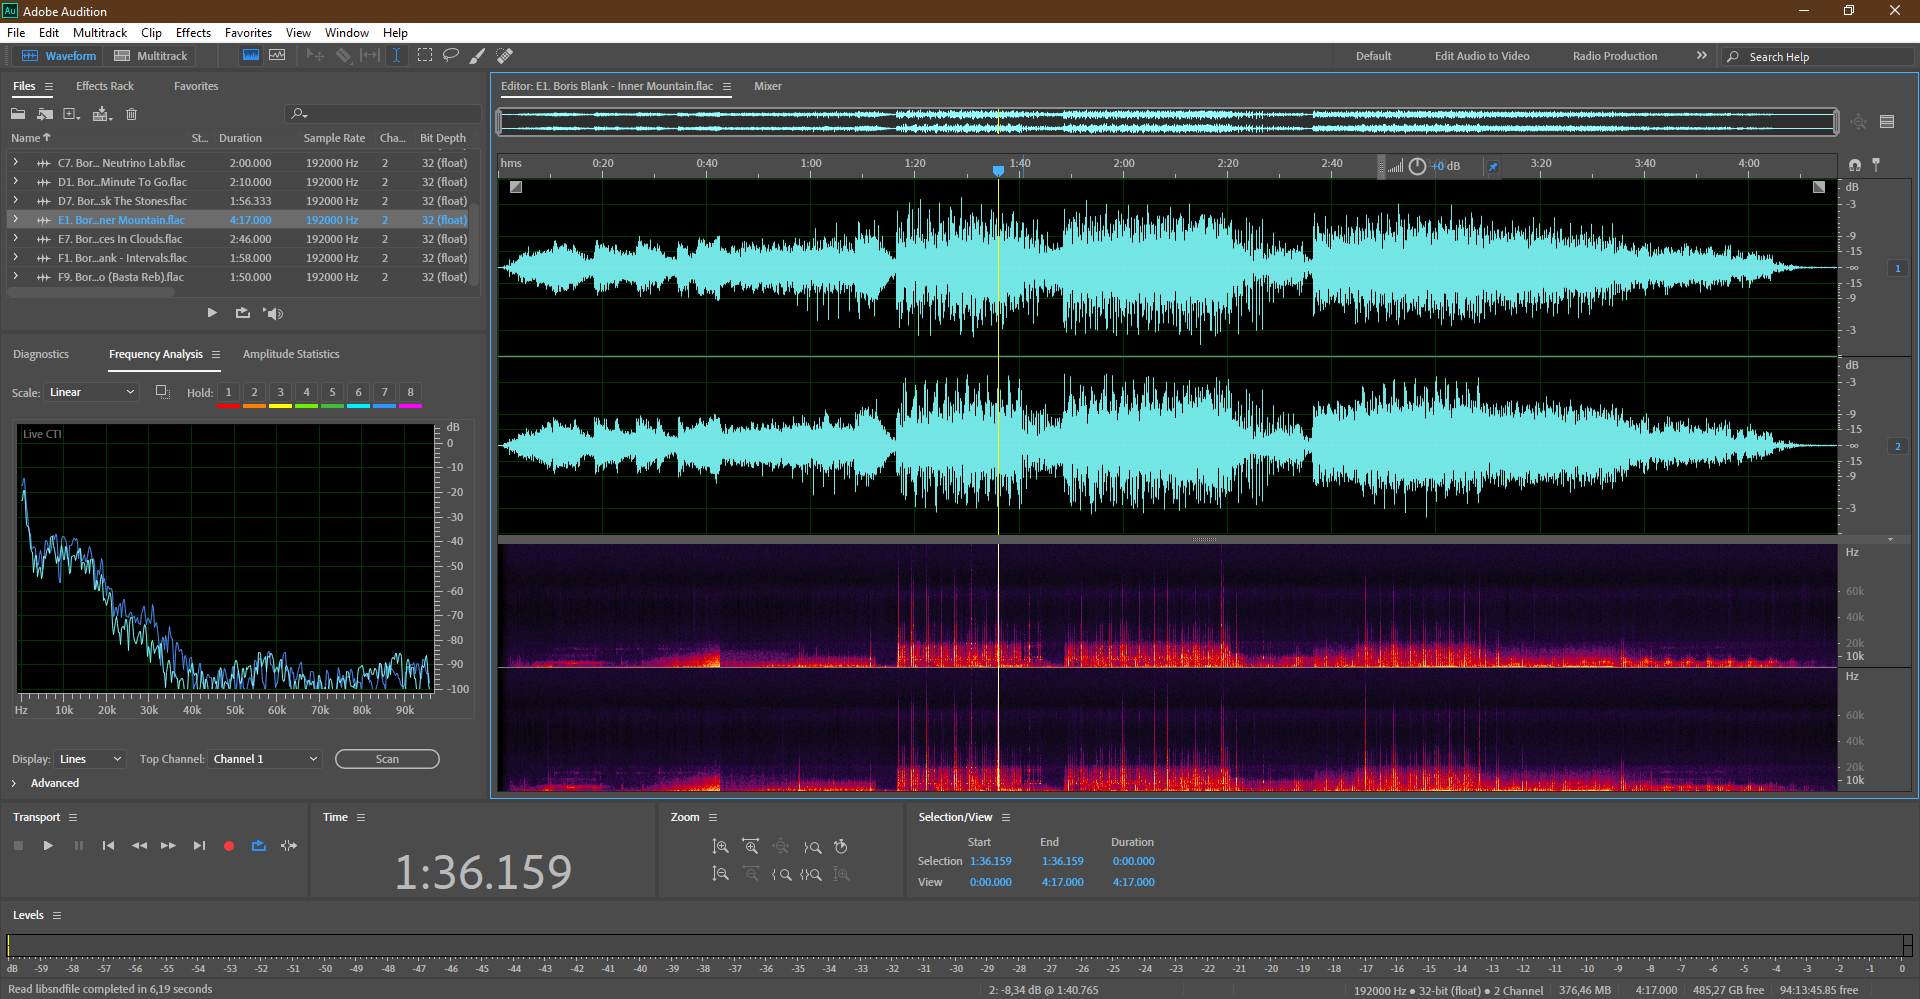The height and width of the screenshot is (999, 1920).
Task: Open the Scale Linear dropdown
Action: [x=91, y=392]
